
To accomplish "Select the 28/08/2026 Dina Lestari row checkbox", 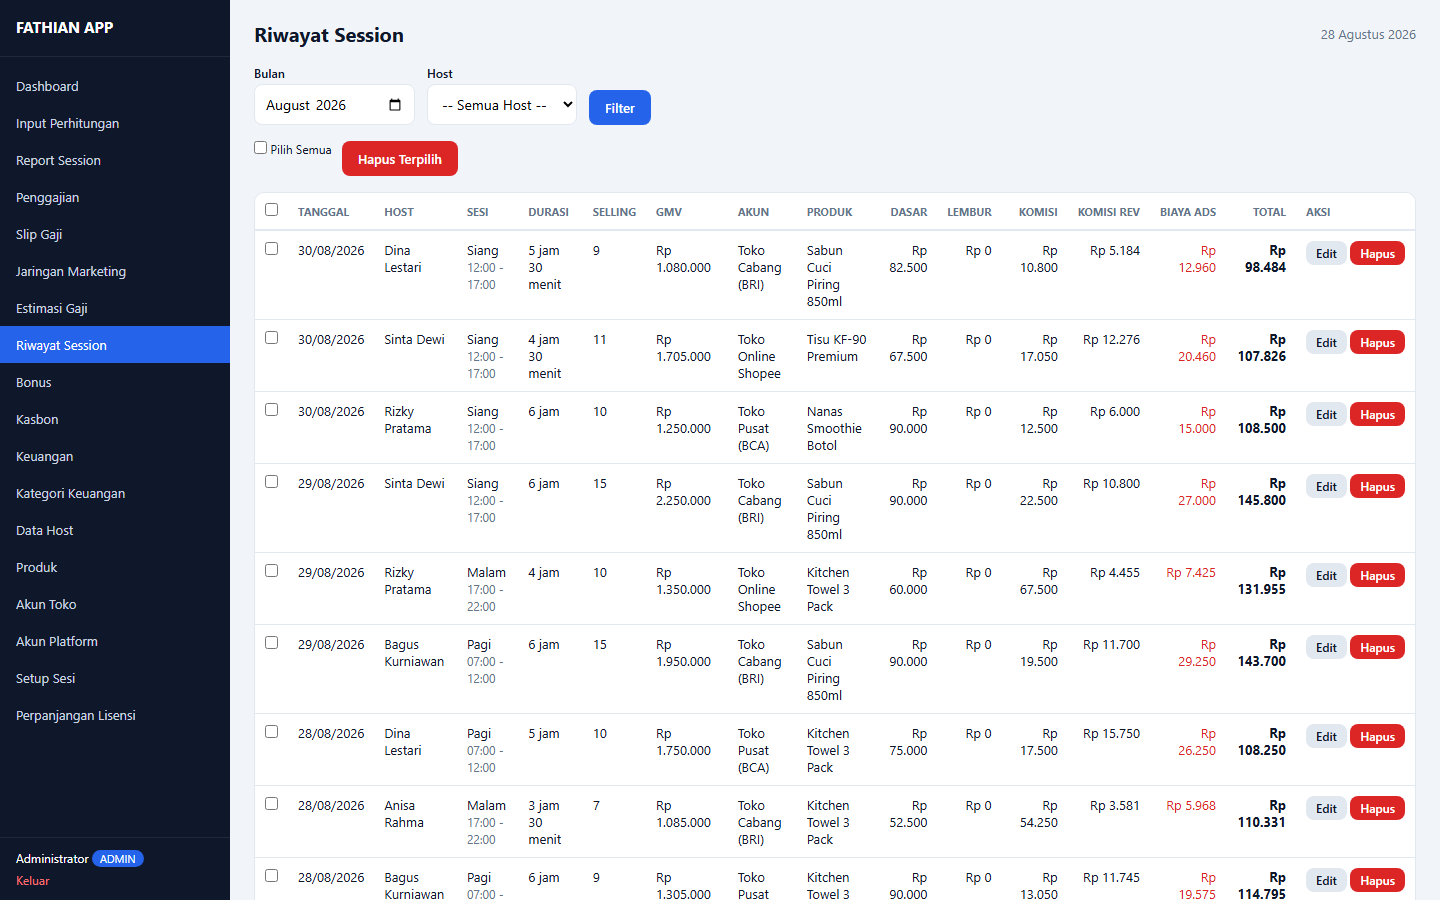I will [x=271, y=731].
